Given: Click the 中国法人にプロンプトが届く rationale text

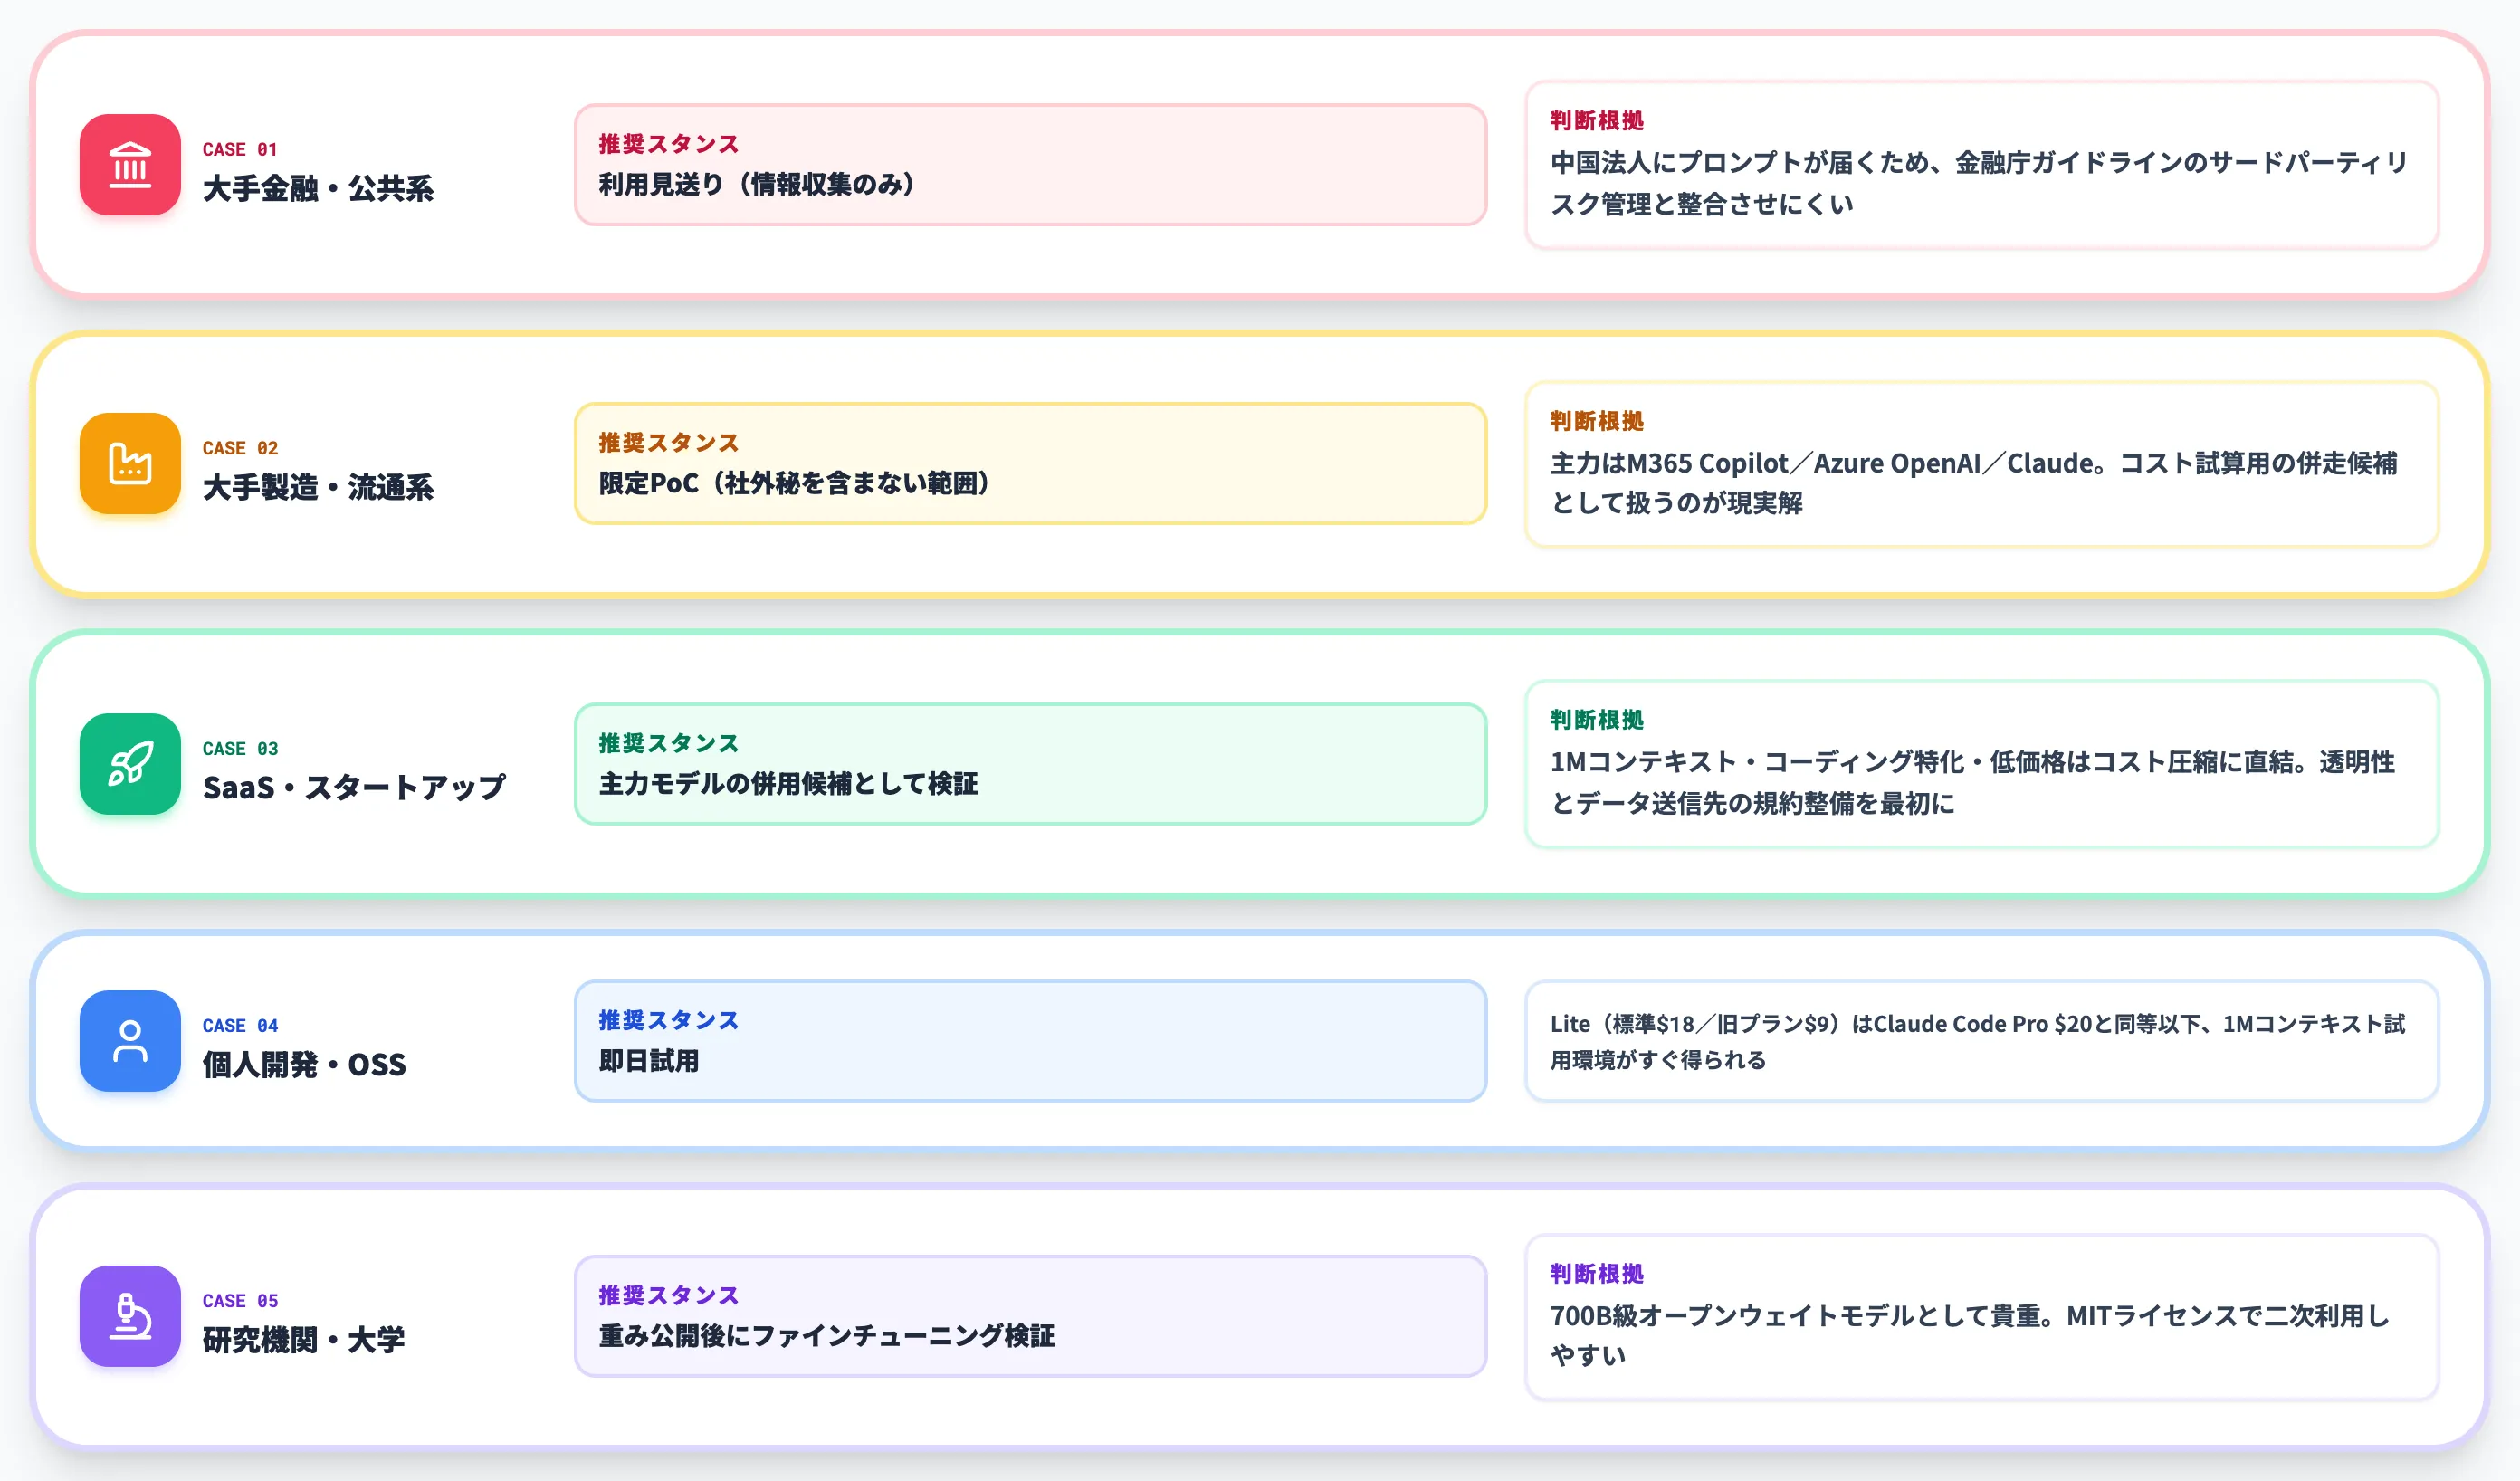Looking at the screenshot, I should point(1980,183).
